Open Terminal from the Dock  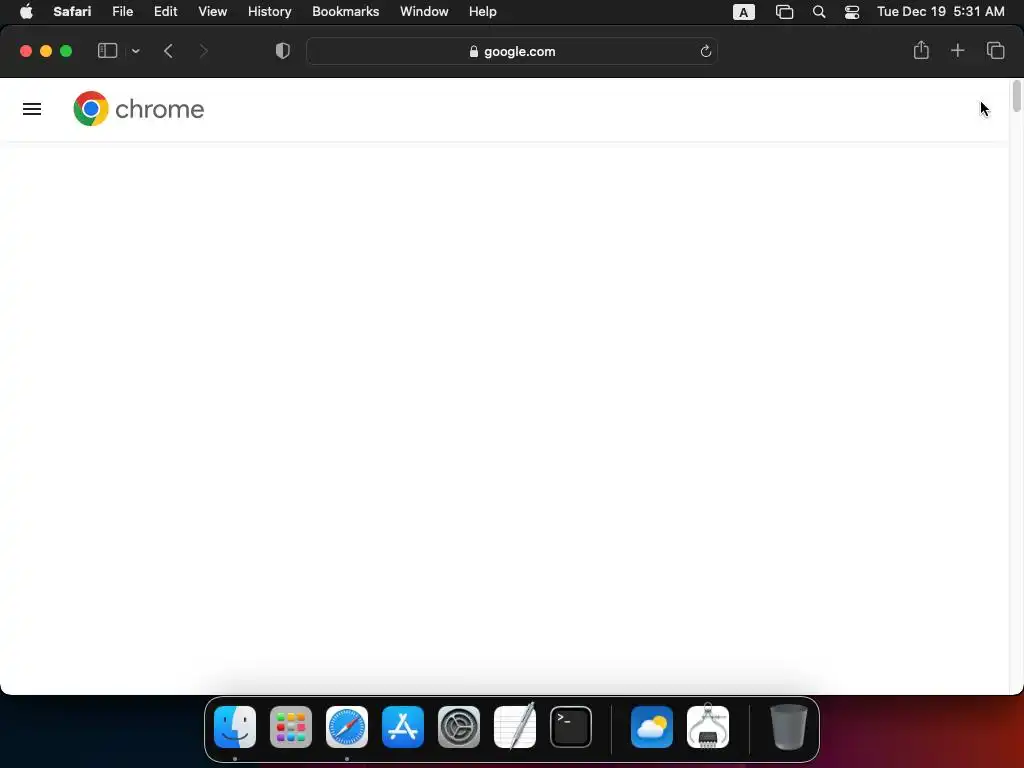point(571,727)
